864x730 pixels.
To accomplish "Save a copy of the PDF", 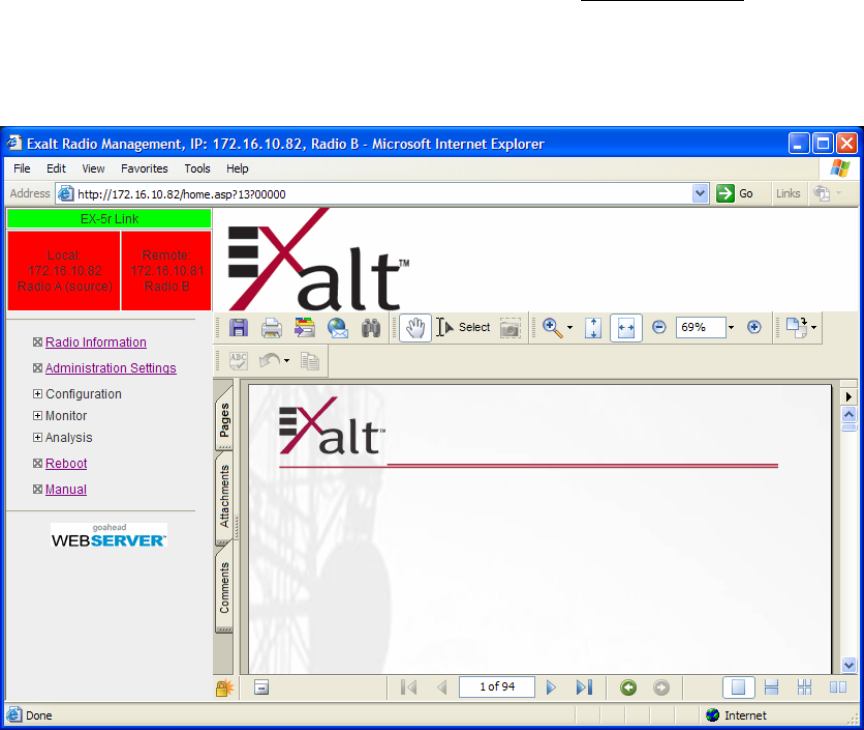I will [x=238, y=328].
